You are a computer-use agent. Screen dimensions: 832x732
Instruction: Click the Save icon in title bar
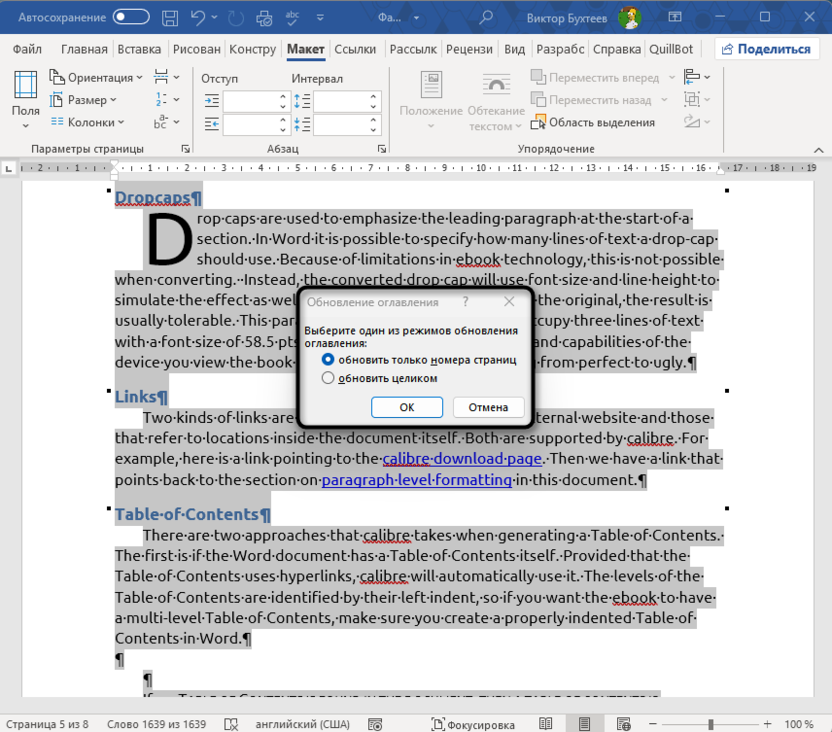pyautogui.click(x=170, y=17)
